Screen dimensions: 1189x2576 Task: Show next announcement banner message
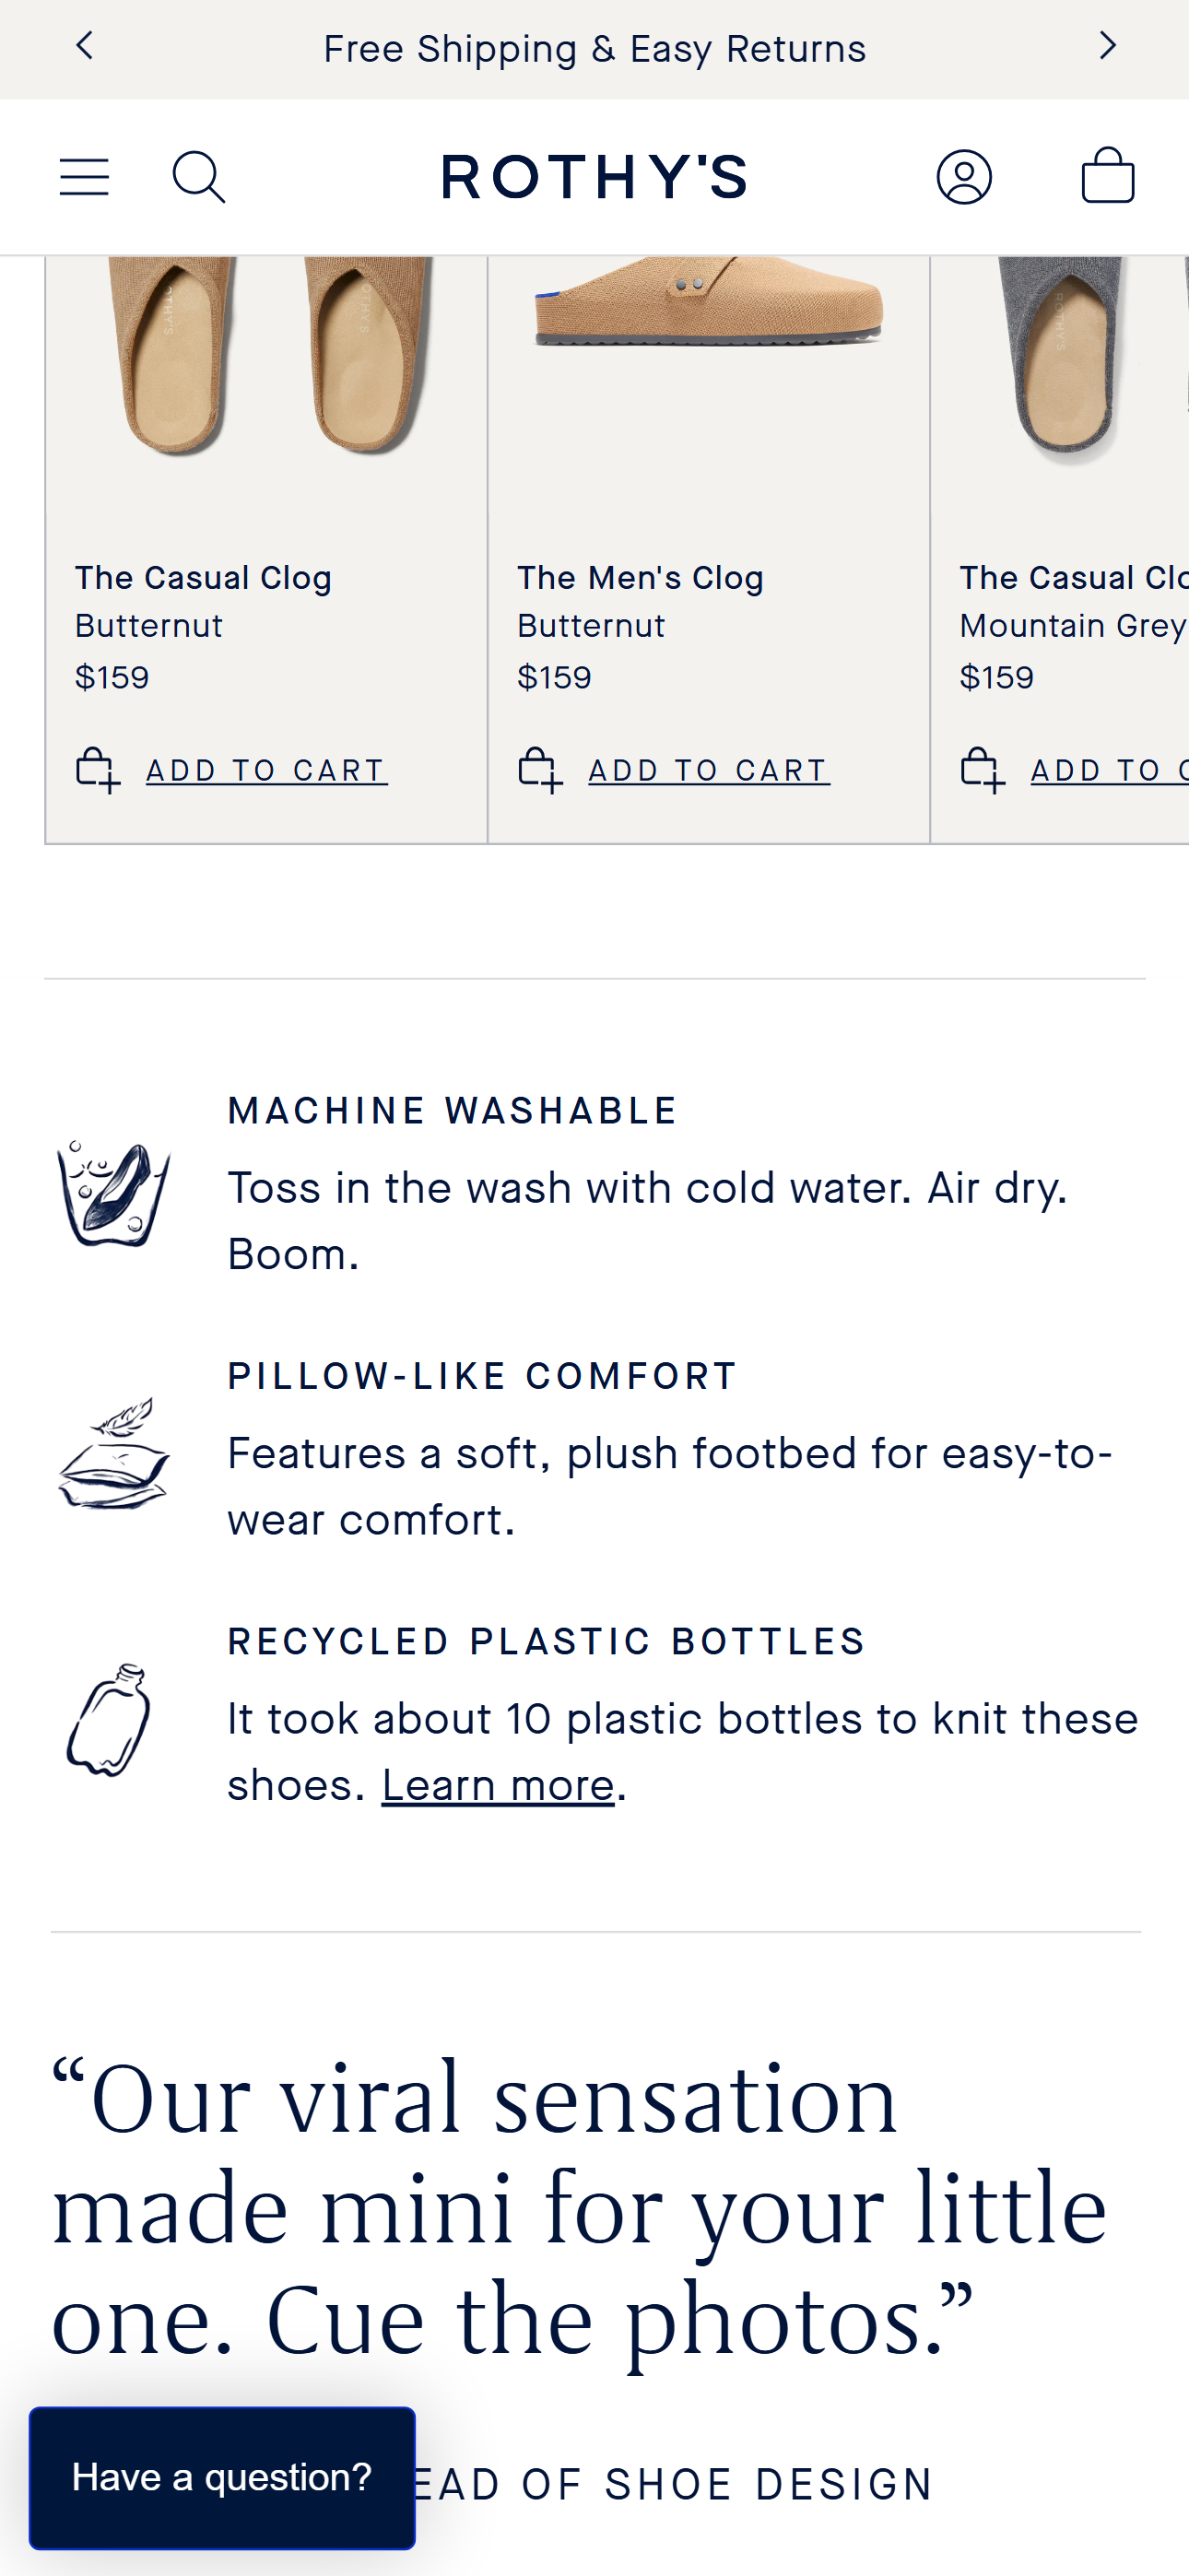(1107, 46)
